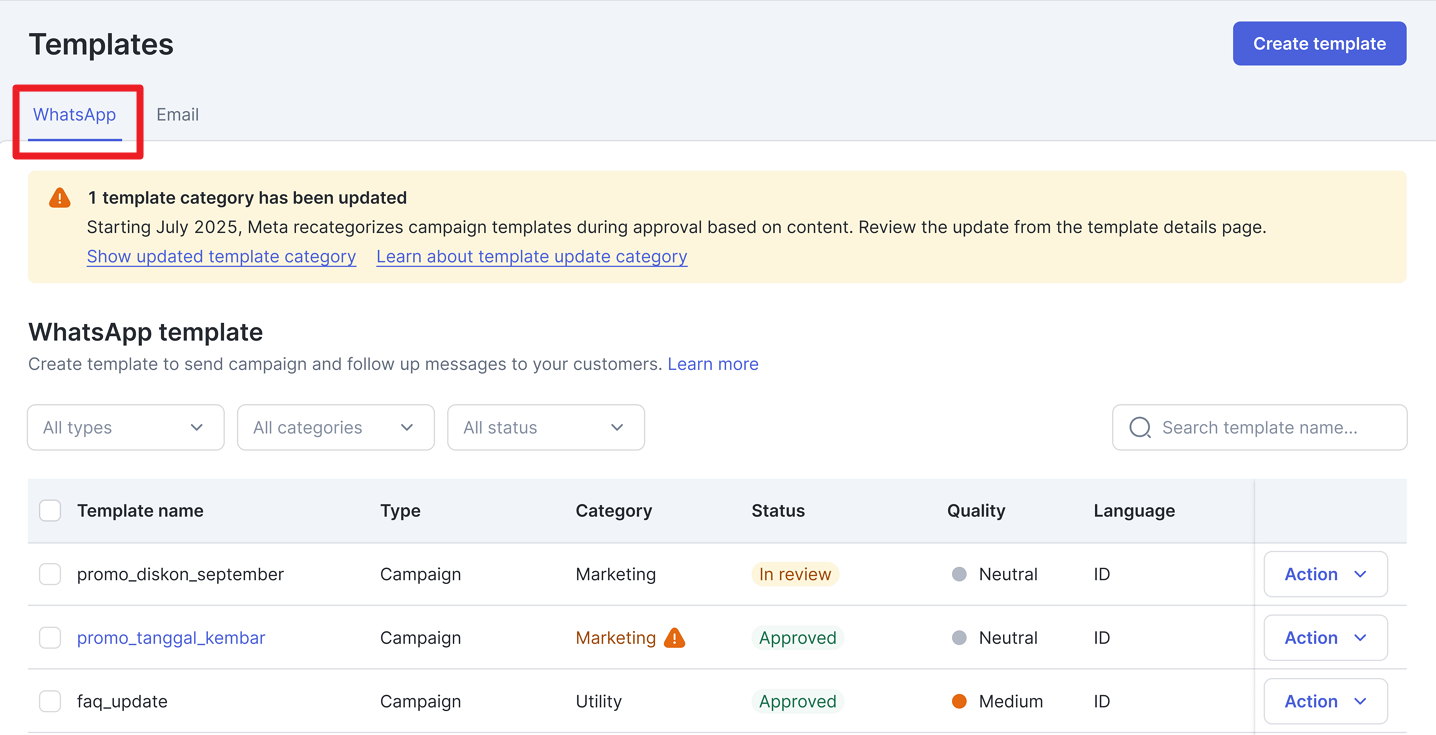Check the promo_diskon_september row checkbox

[x=50, y=575]
